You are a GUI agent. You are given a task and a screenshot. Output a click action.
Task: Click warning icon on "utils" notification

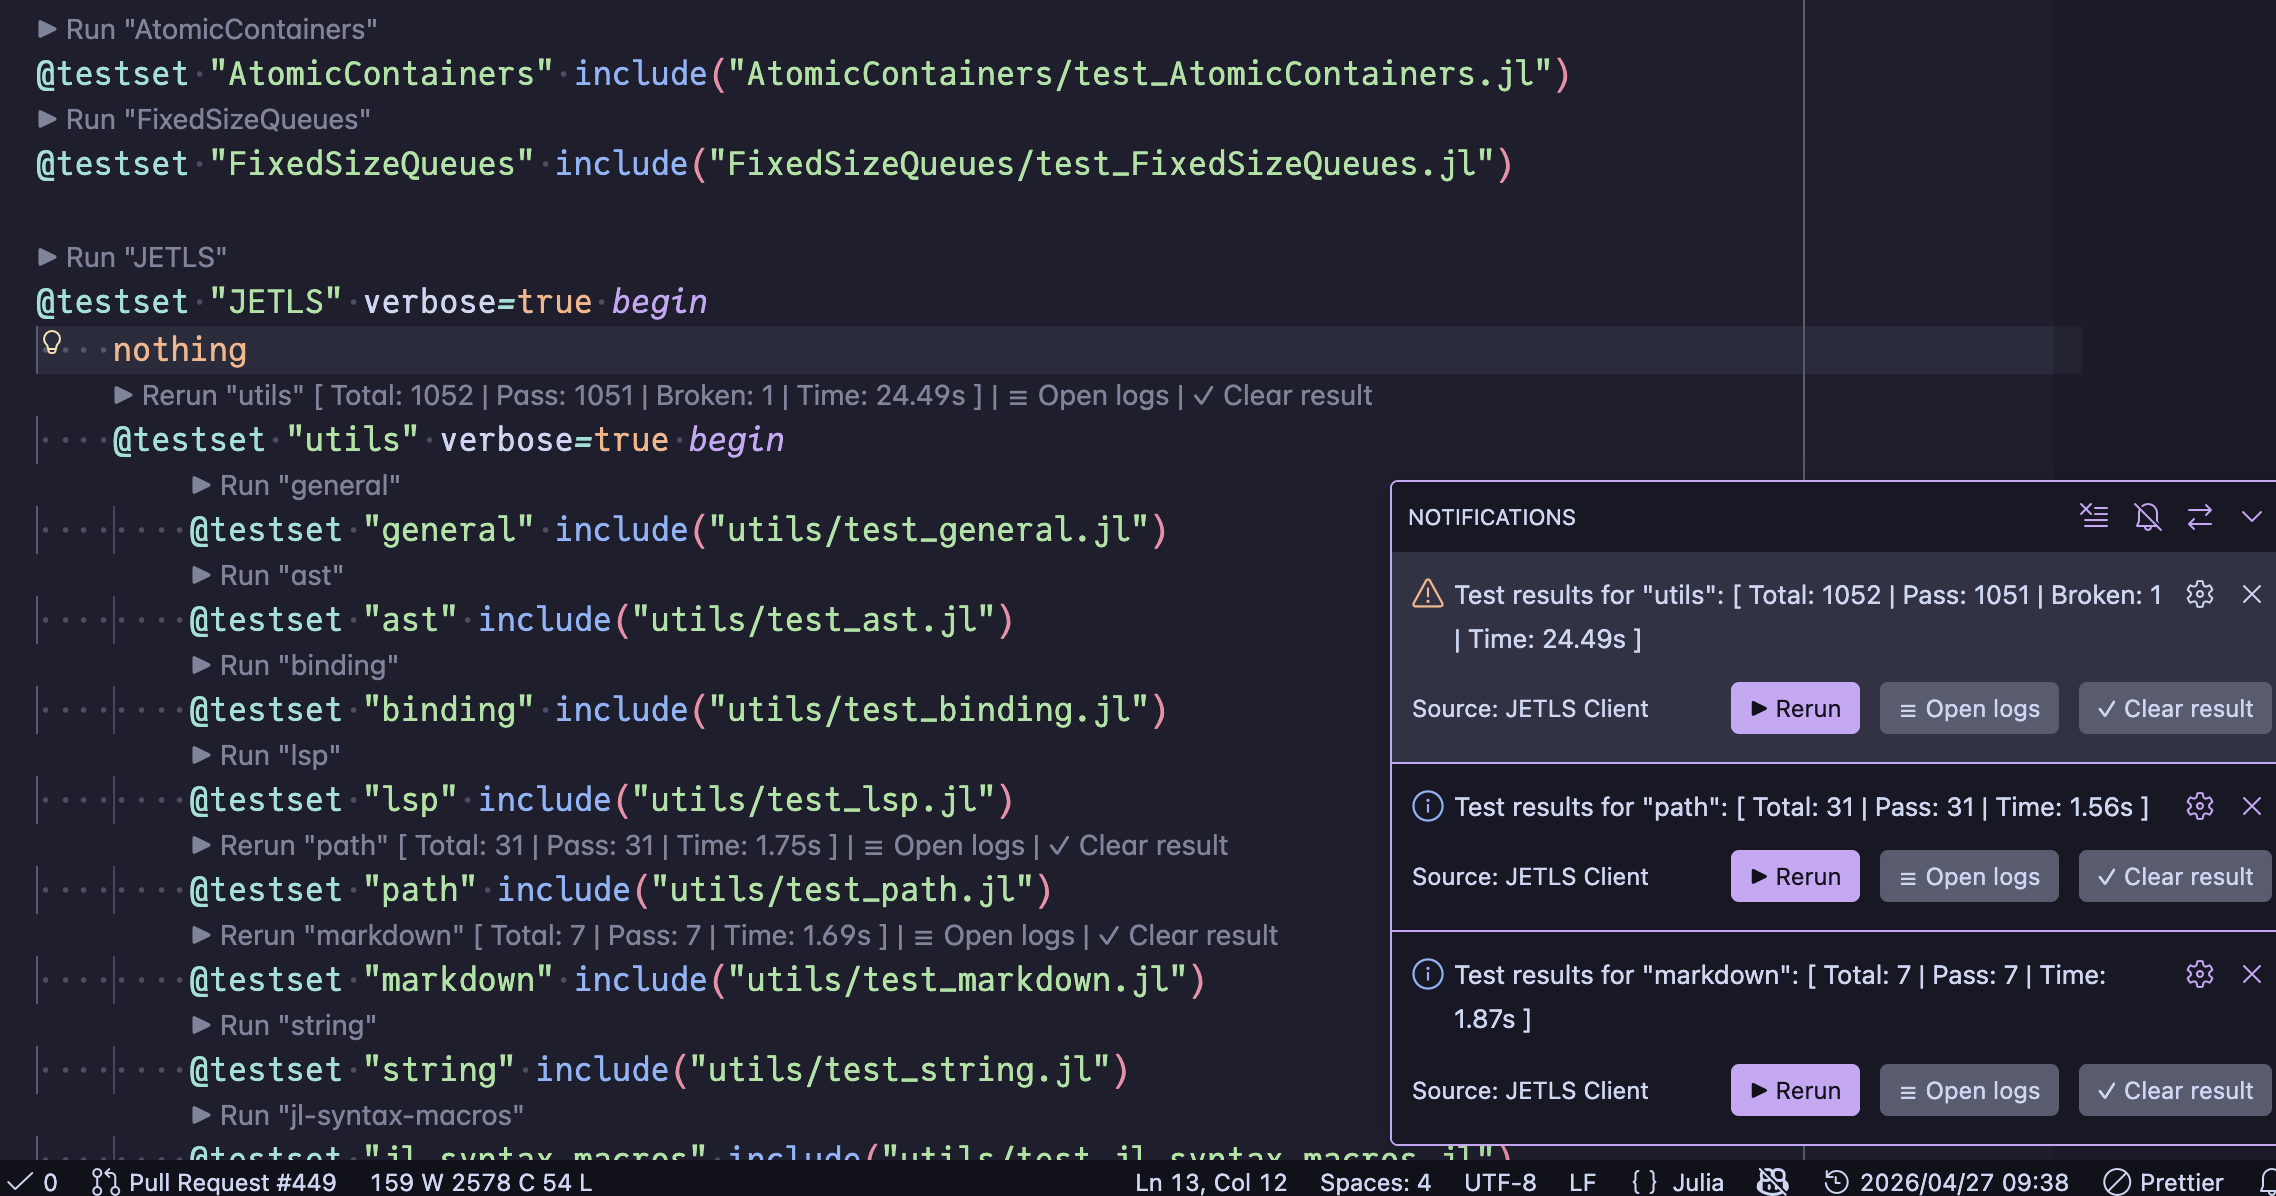1427,595
